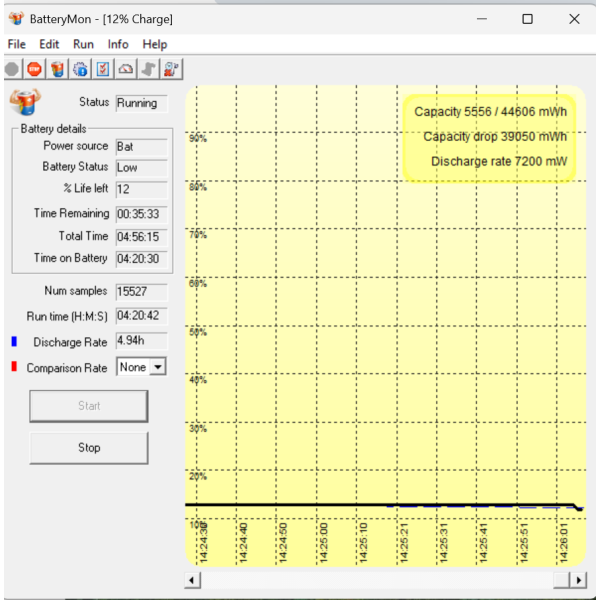Screen dimensions: 600x600
Task: Open the Help menu
Action: [155, 44]
